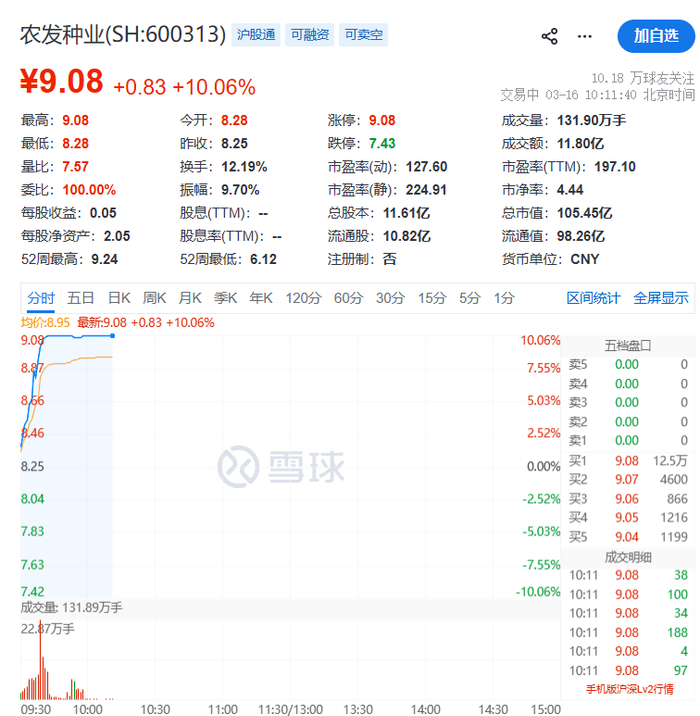Image resolution: width=700 pixels, height=716 pixels.
Task: Click the 卖1 row price 0.00
Action: (626, 440)
